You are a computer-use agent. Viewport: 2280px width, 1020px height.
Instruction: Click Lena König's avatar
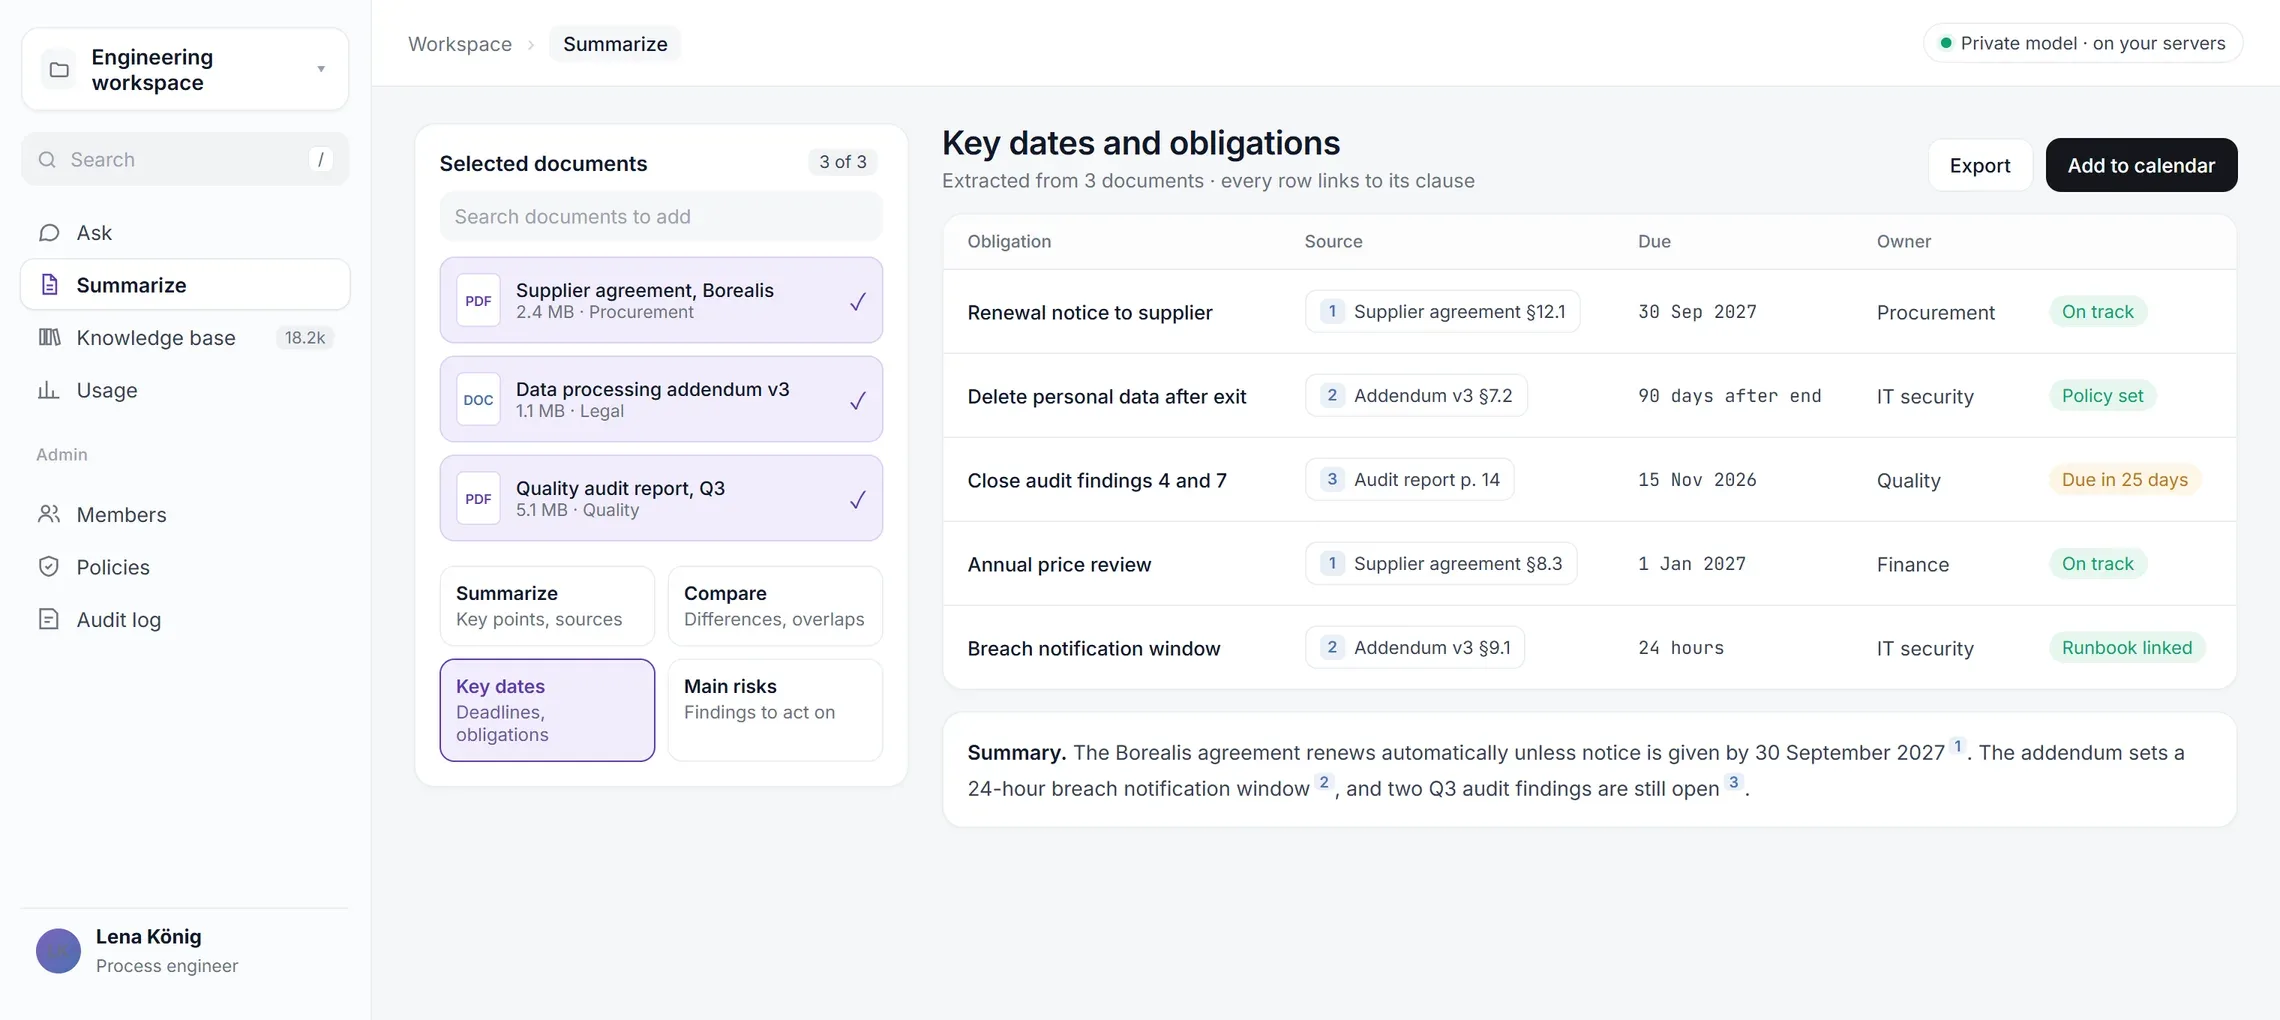58,951
